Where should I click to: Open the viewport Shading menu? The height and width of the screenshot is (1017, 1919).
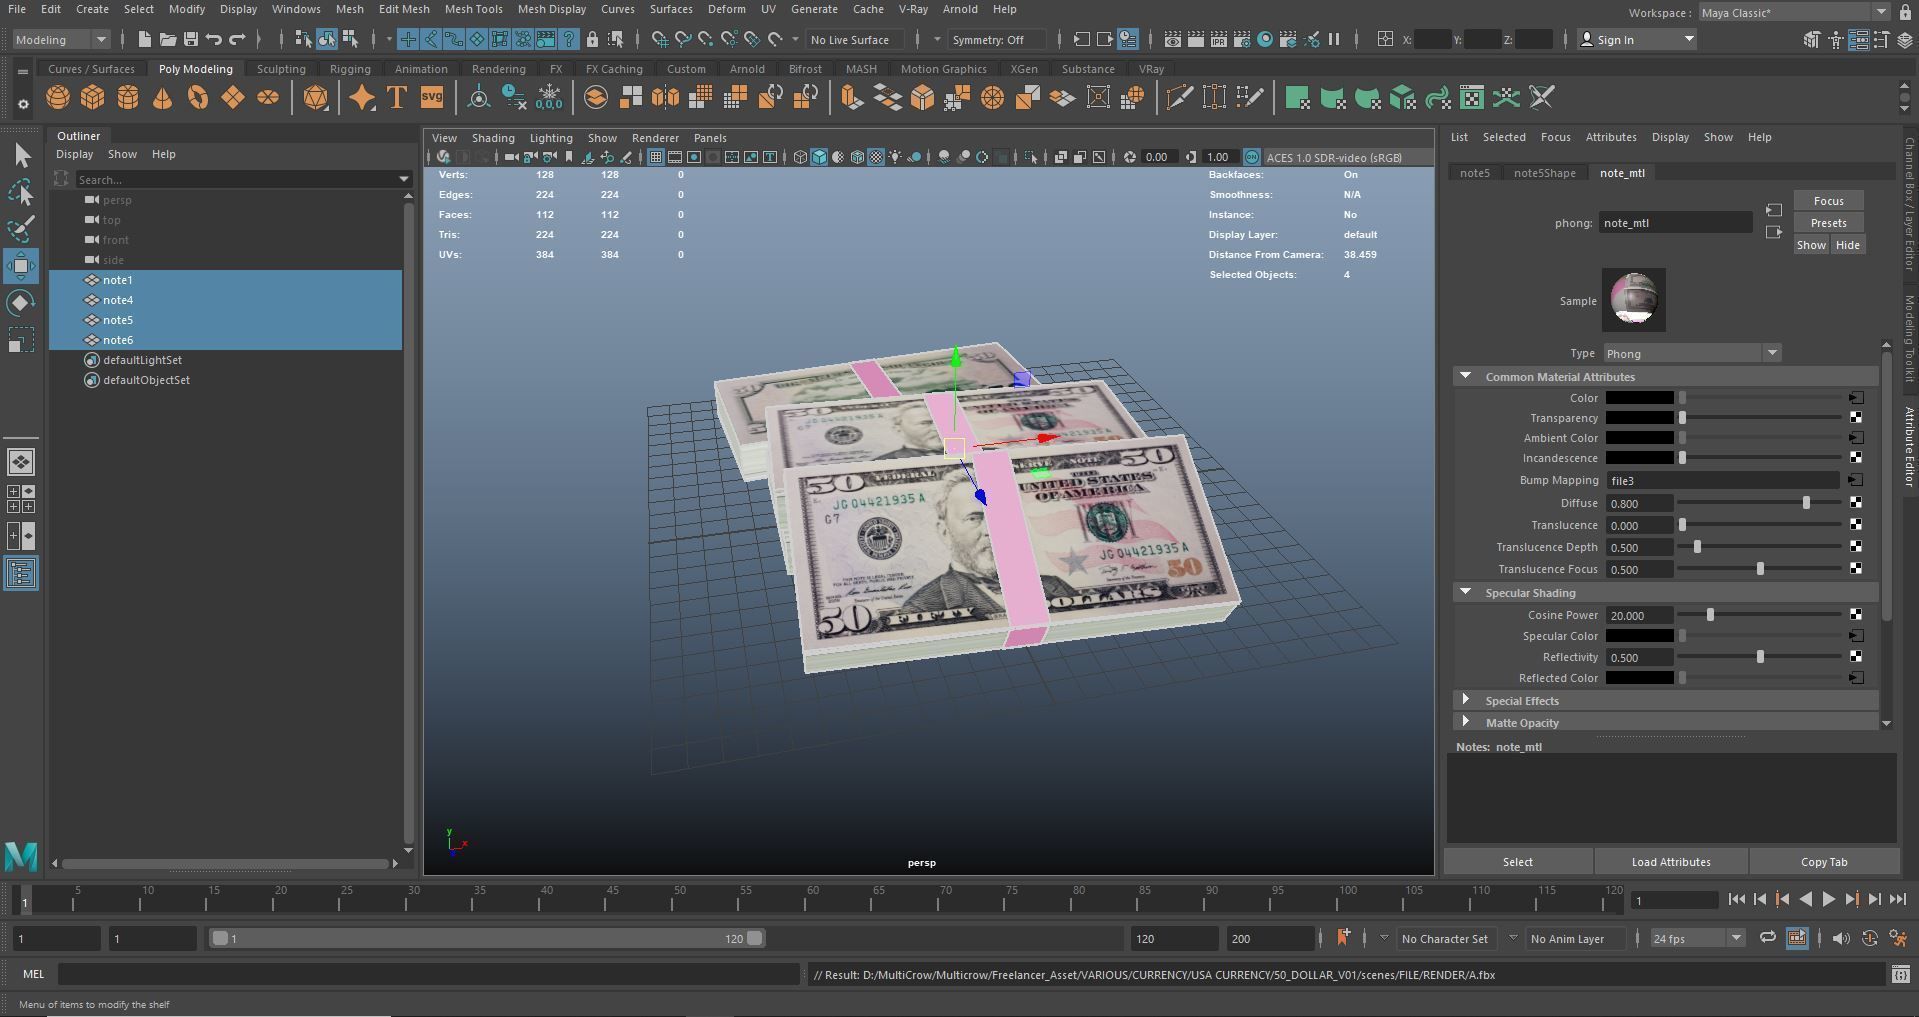point(493,138)
